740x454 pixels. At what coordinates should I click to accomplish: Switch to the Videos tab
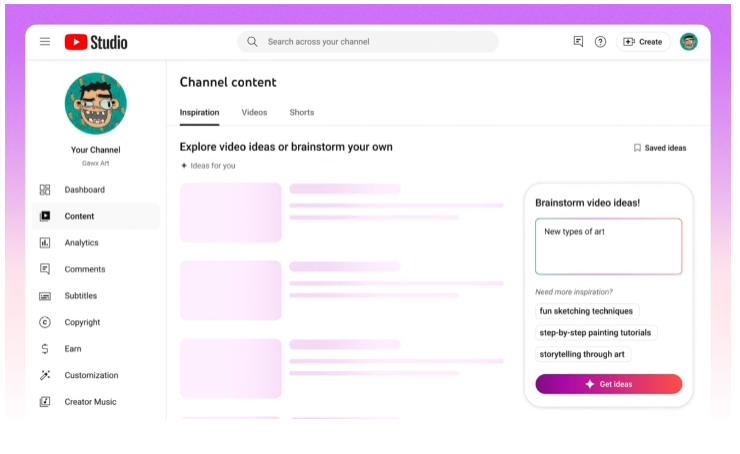254,113
